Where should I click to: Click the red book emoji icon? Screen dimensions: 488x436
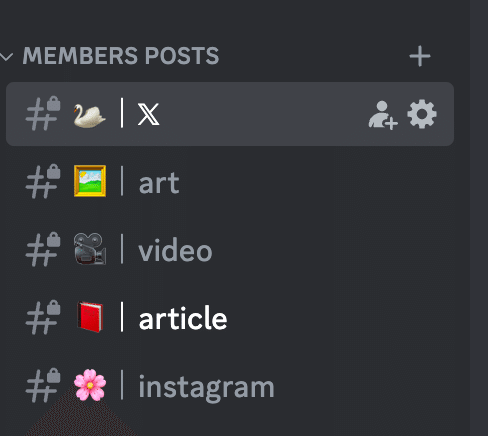90,317
